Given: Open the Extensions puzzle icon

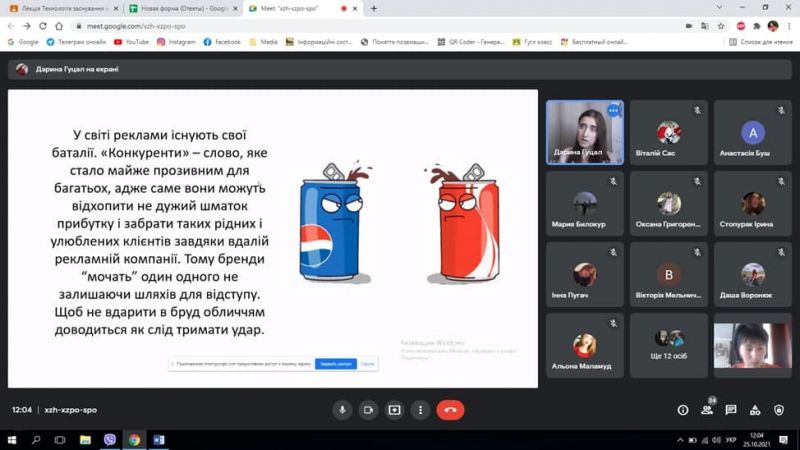Looking at the screenshot, I should pos(757,26).
